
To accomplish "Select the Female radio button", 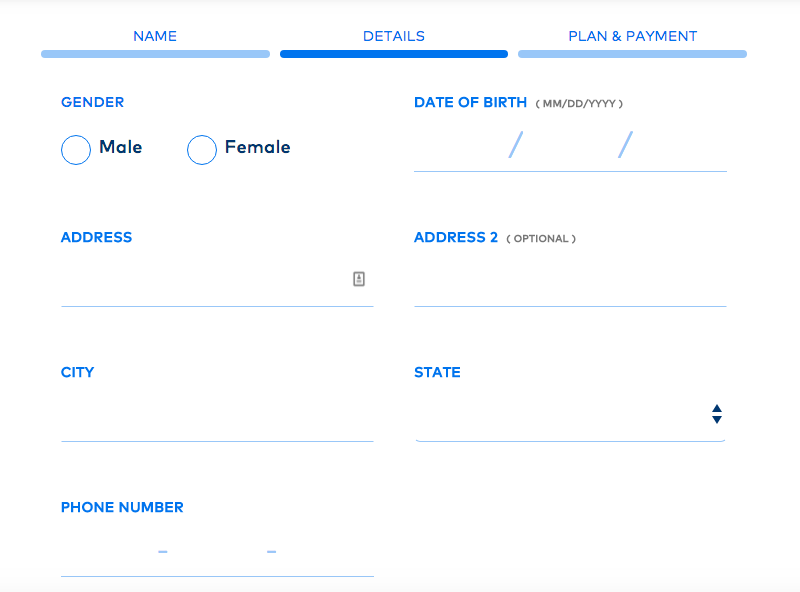I will coord(202,150).
